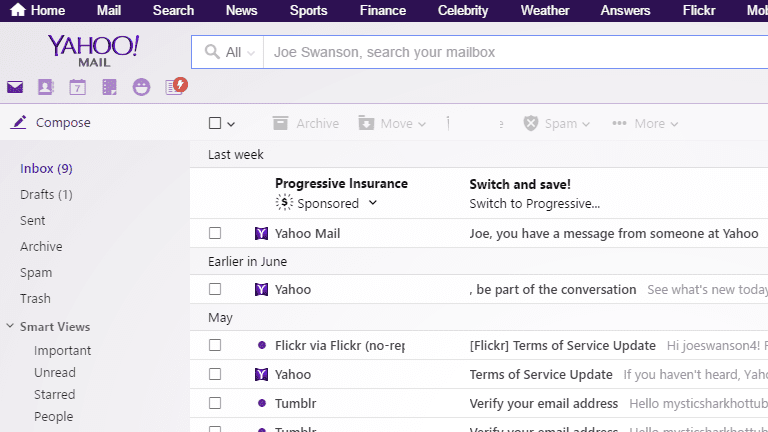Open Flickr in top navigation

coord(699,10)
